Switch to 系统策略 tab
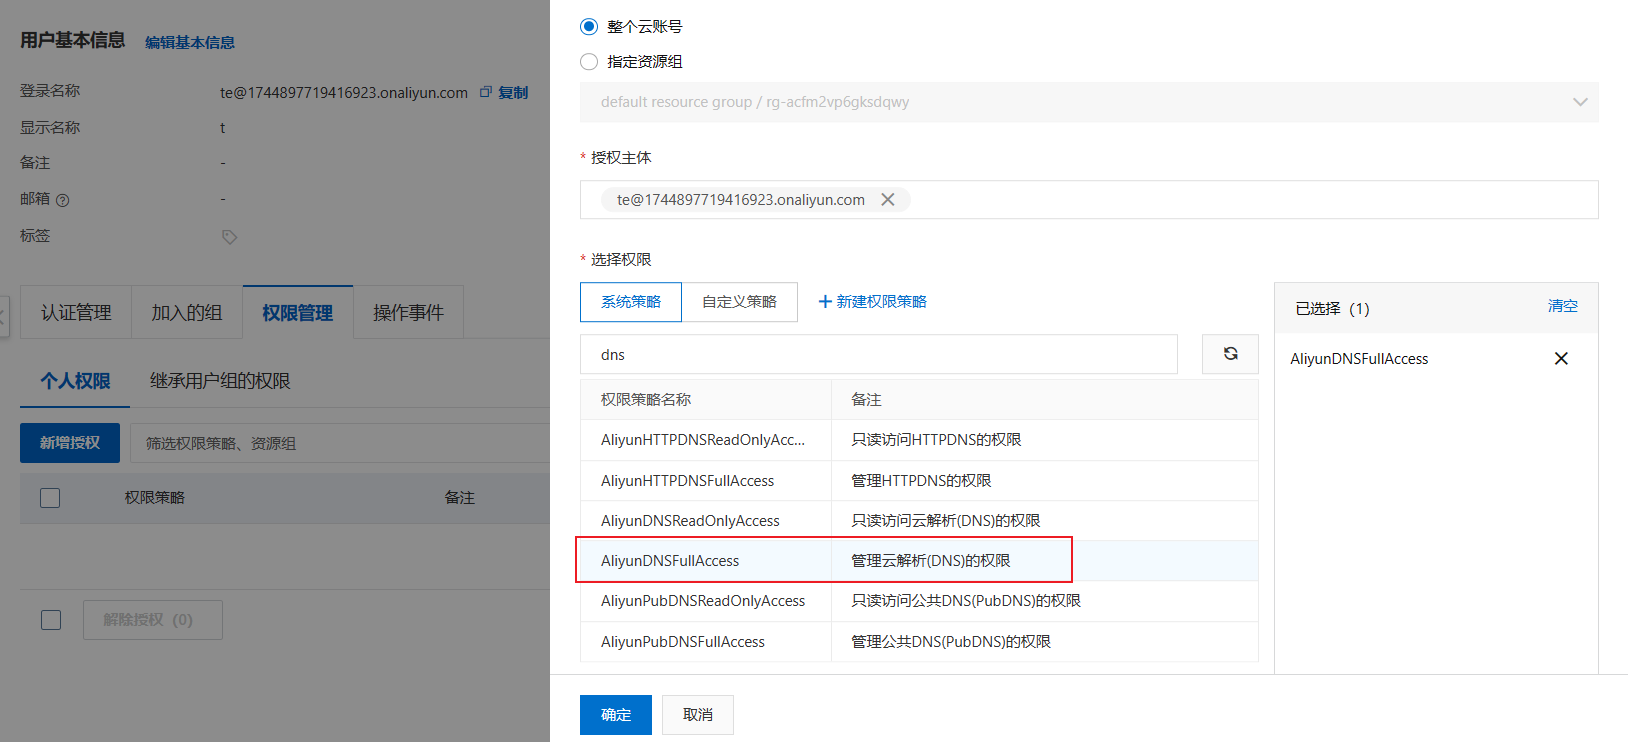1628x742 pixels. 631,302
